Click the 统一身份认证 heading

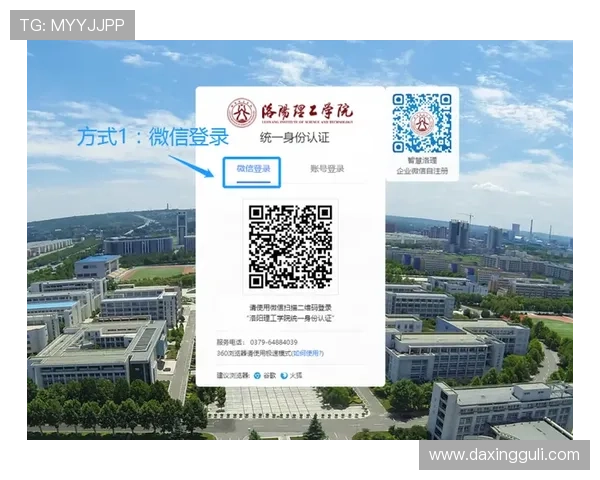(295, 138)
